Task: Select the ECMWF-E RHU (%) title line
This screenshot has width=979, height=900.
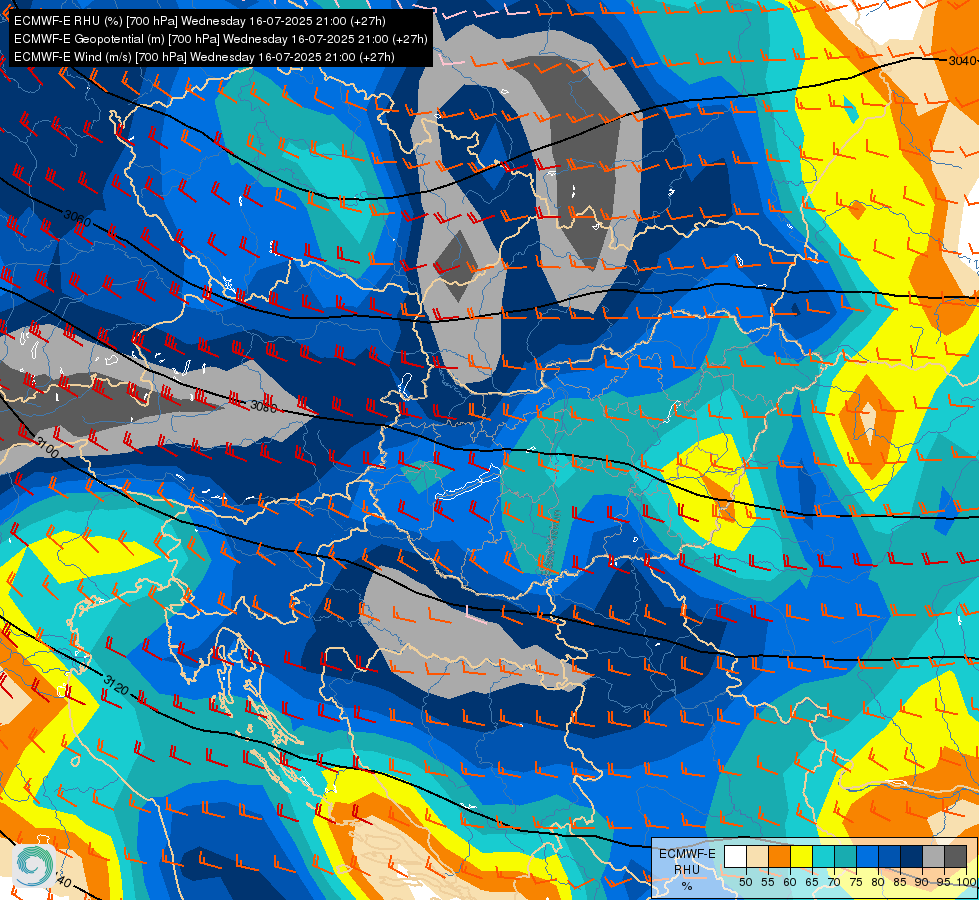Action: click(199, 21)
